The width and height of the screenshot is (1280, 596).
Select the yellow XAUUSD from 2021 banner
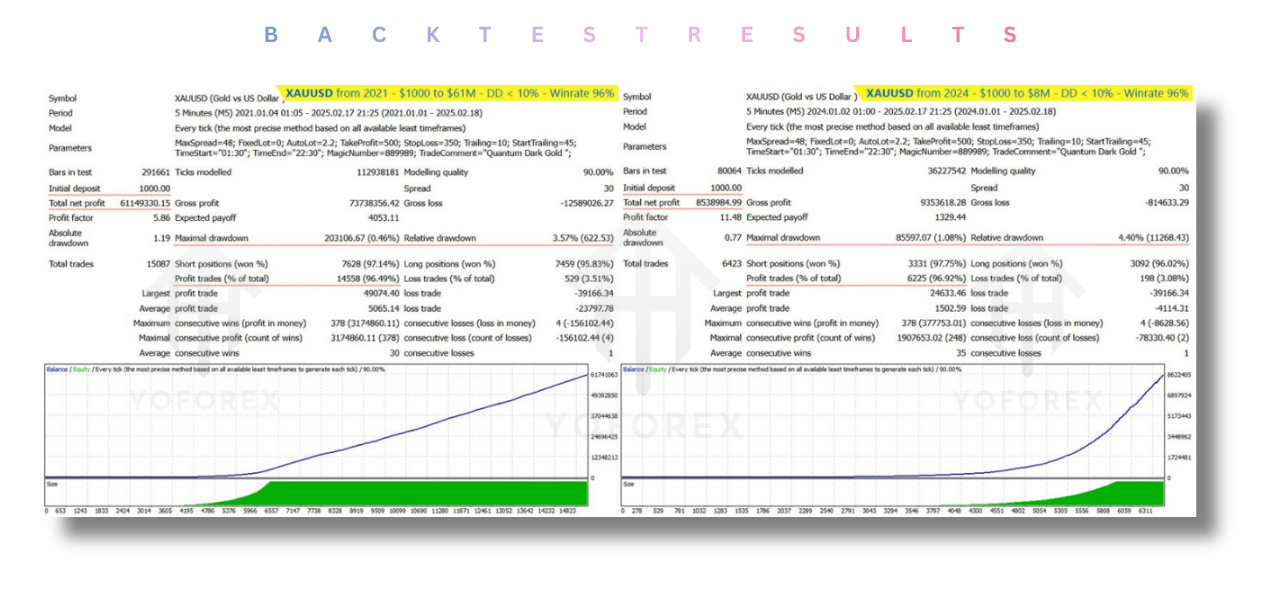[x=449, y=93]
